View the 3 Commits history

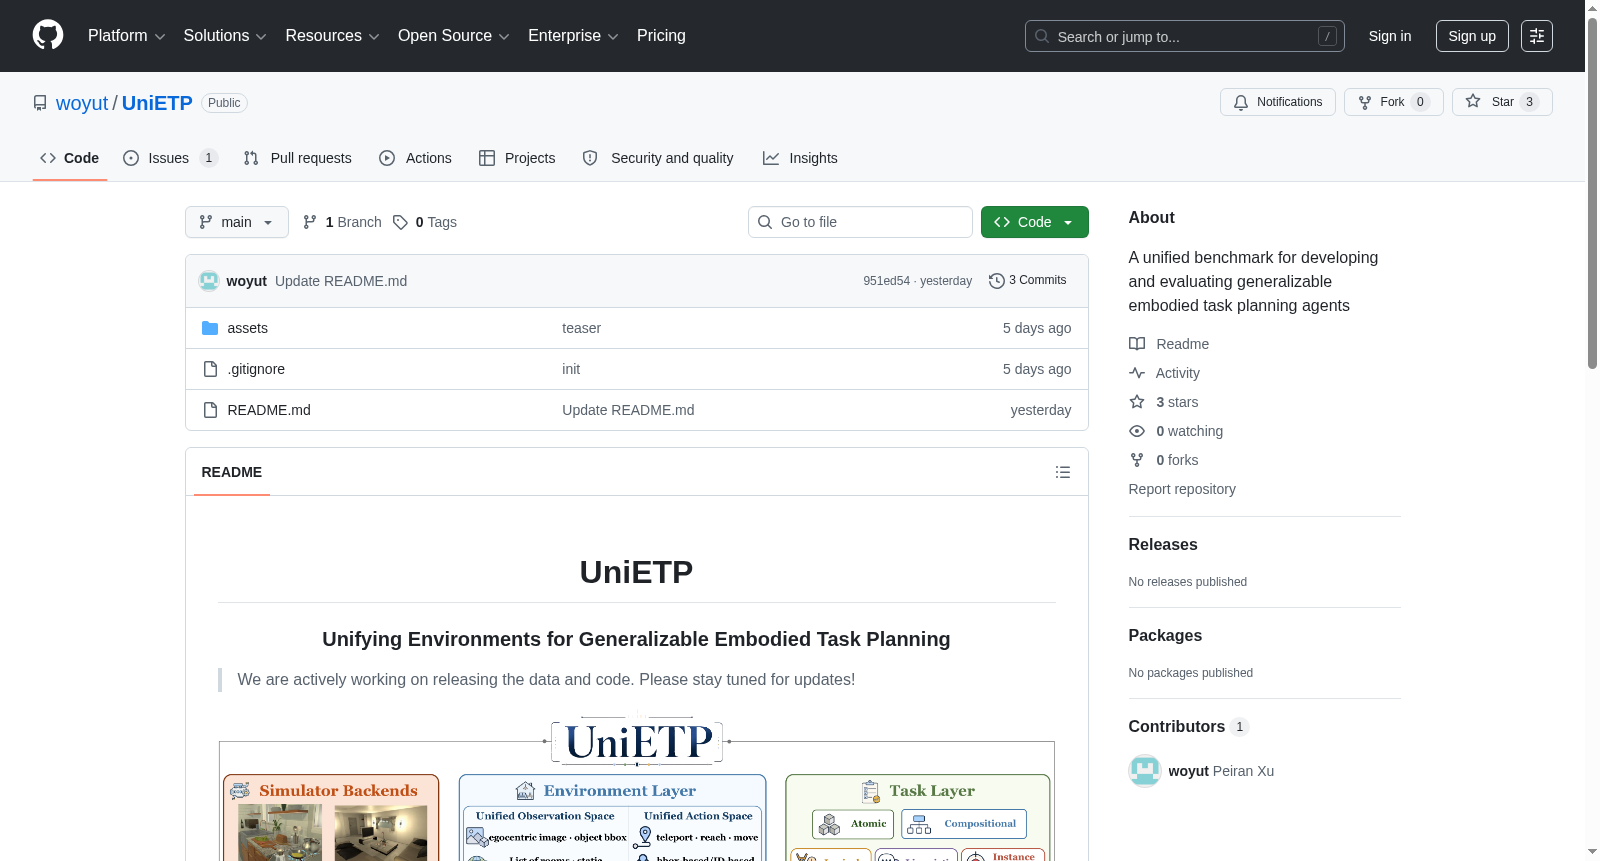click(x=1028, y=281)
